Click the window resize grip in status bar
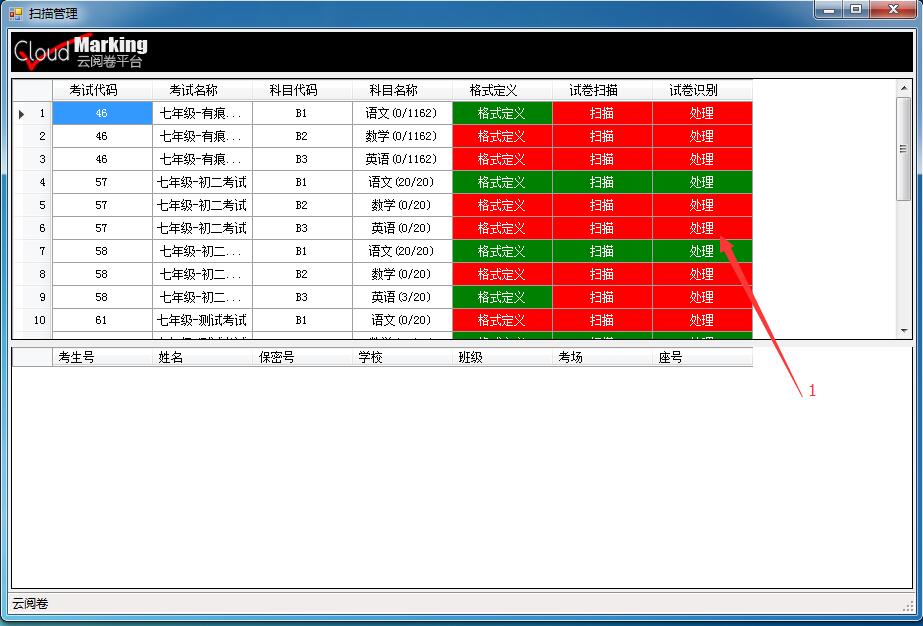The width and height of the screenshot is (923, 626). tap(908, 605)
